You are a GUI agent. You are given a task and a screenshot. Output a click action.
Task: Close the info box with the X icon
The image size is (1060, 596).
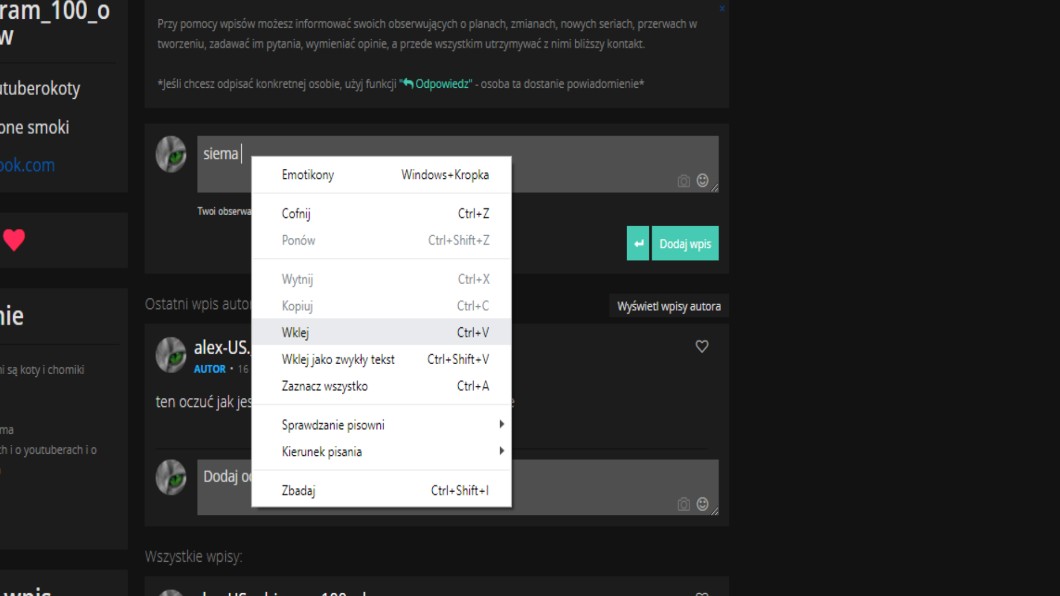tap(722, 8)
